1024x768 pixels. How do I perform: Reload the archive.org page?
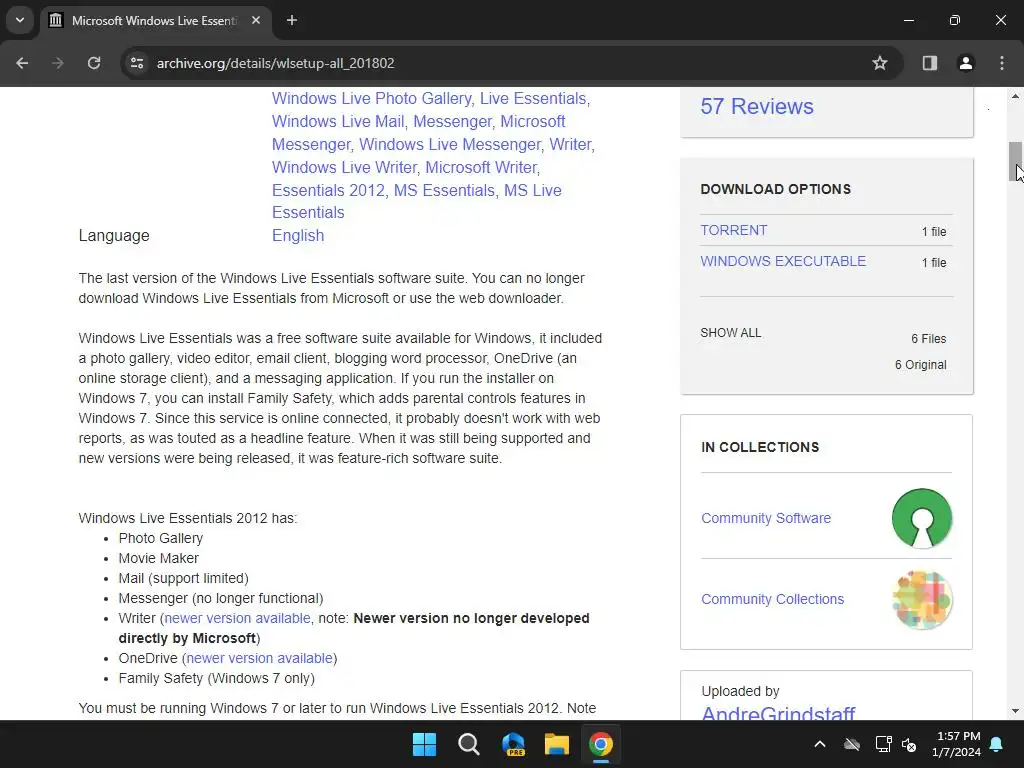pyautogui.click(x=94, y=63)
